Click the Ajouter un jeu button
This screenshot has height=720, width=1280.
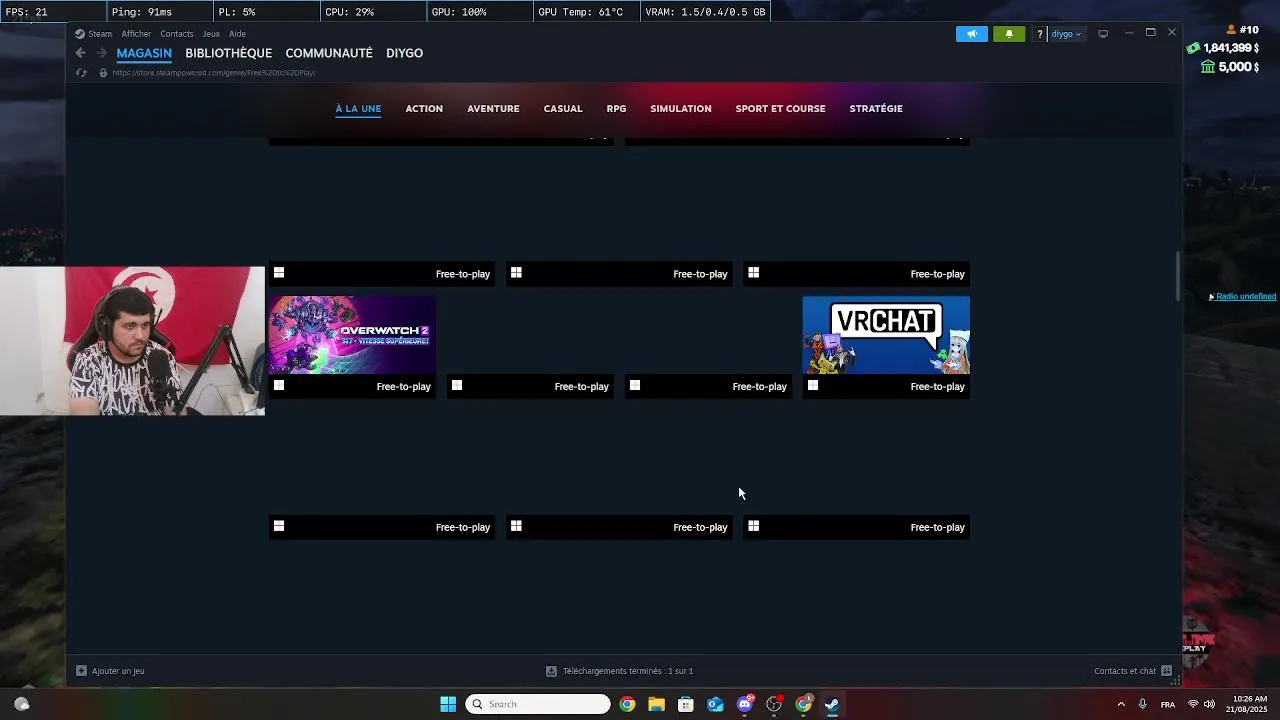[x=111, y=671]
